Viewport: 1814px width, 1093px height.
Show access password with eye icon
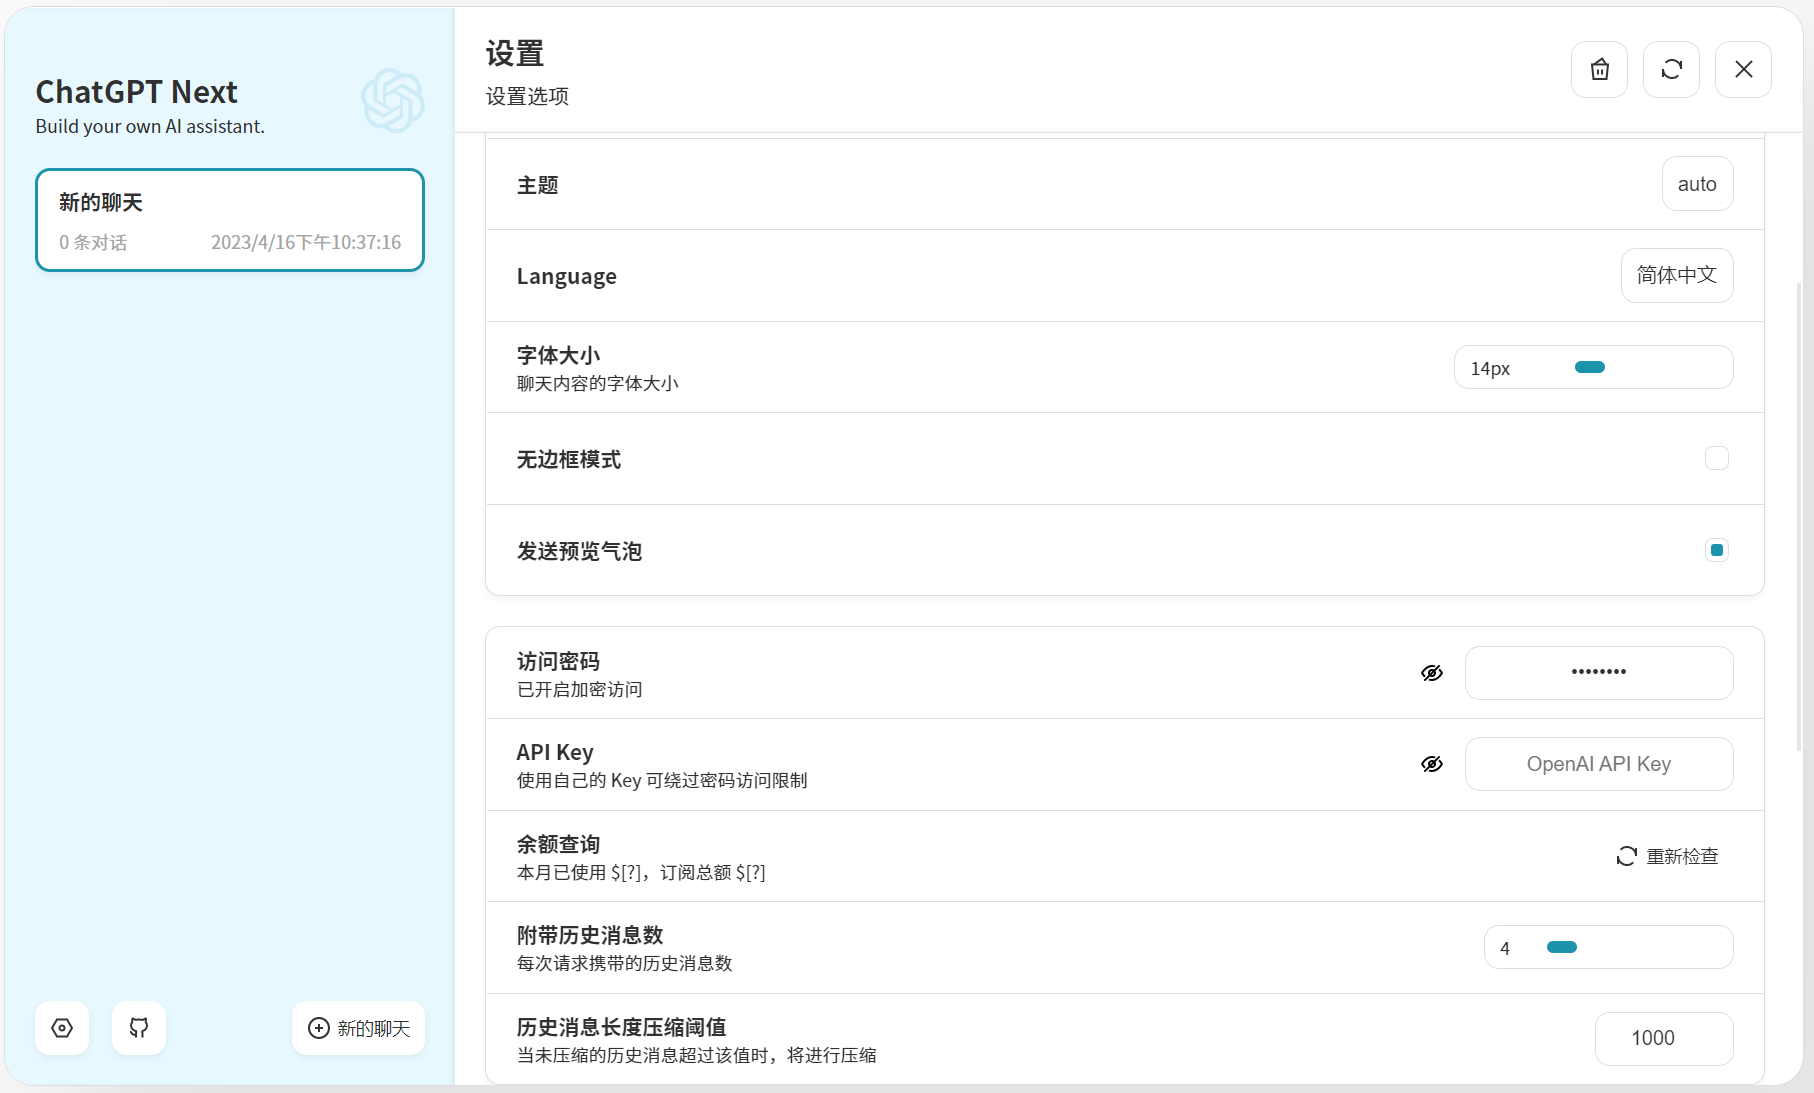point(1432,673)
